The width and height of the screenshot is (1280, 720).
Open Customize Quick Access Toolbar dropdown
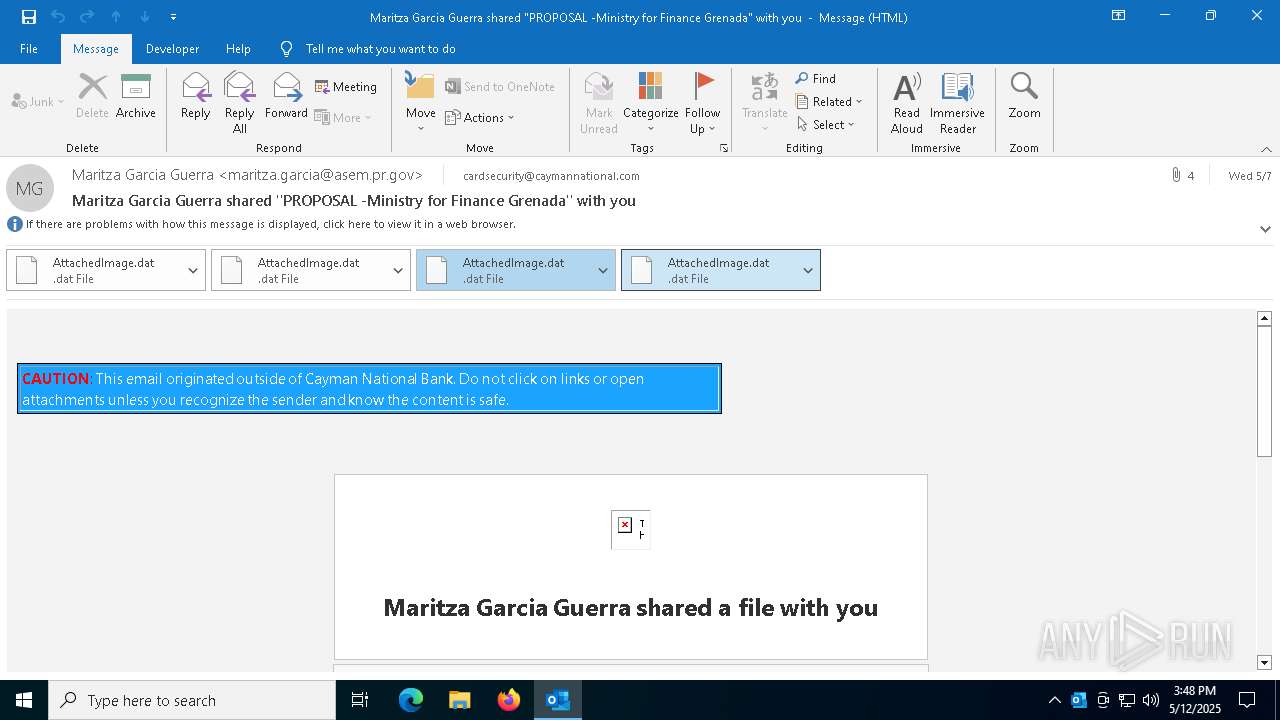pyautogui.click(x=173, y=17)
